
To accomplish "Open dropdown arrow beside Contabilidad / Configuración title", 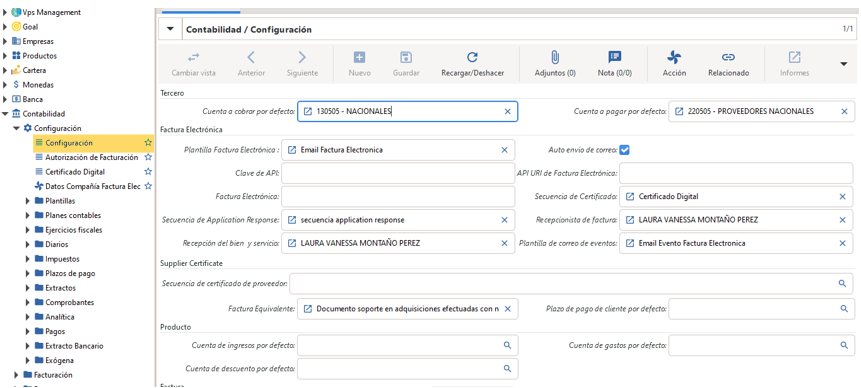I will click(170, 30).
